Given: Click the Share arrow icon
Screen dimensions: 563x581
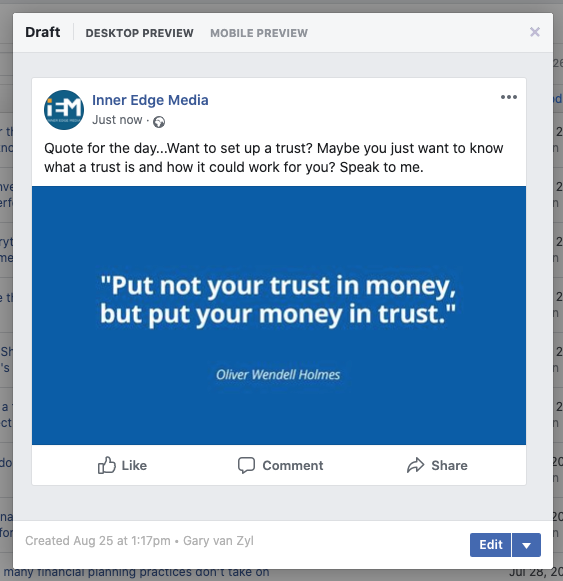Looking at the screenshot, I should pyautogui.click(x=415, y=465).
